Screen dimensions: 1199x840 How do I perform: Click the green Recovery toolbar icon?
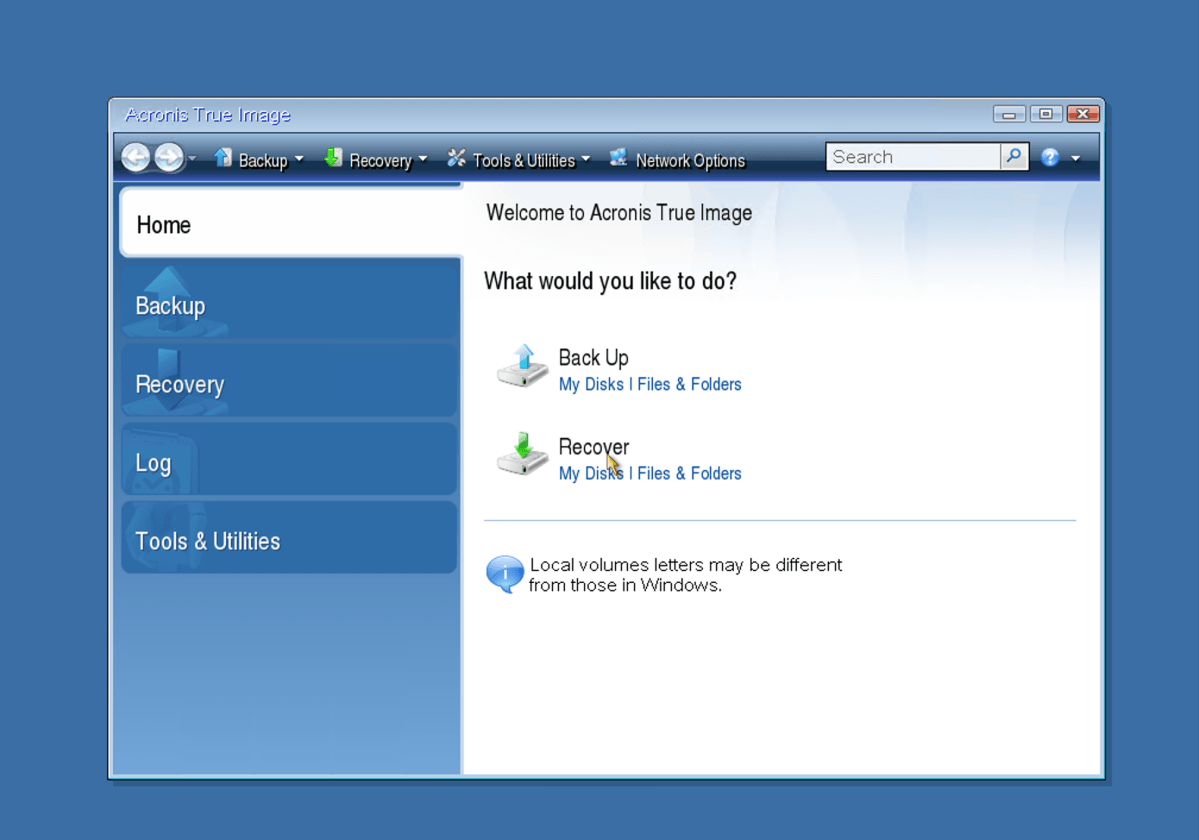333,157
